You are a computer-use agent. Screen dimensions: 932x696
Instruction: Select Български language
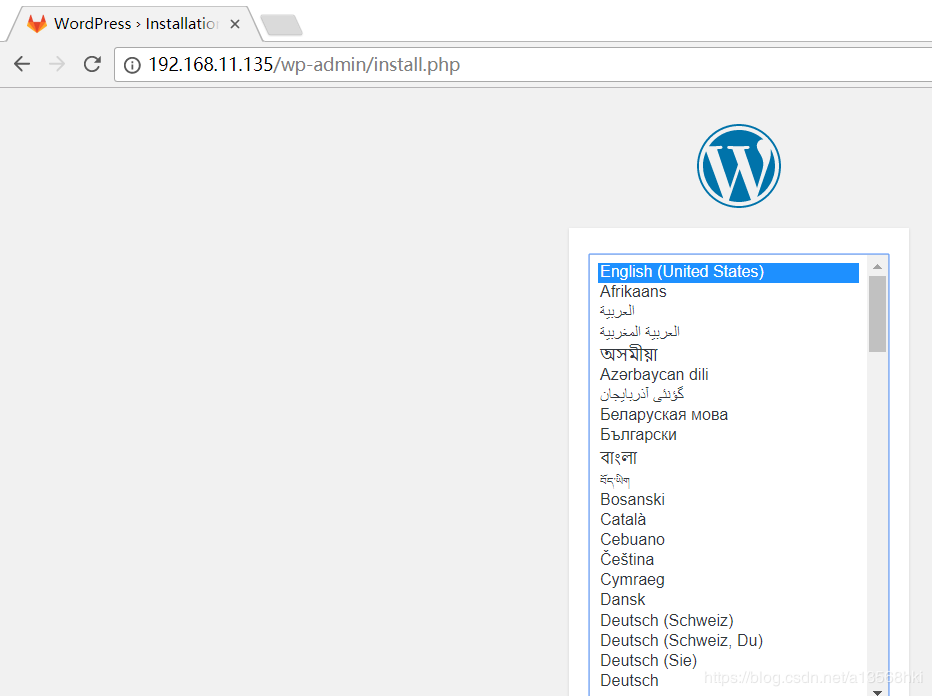pyautogui.click(x=728, y=434)
